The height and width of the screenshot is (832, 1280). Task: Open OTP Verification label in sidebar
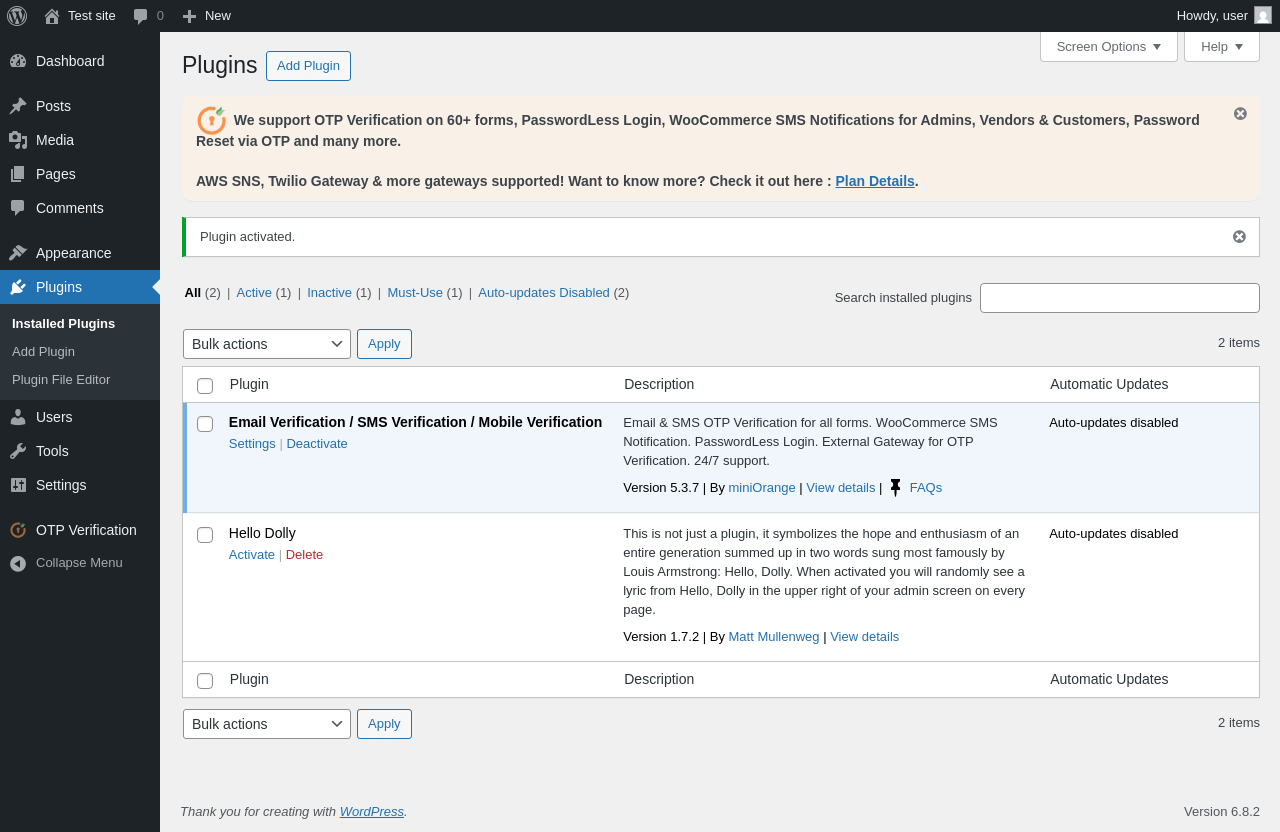(86, 530)
